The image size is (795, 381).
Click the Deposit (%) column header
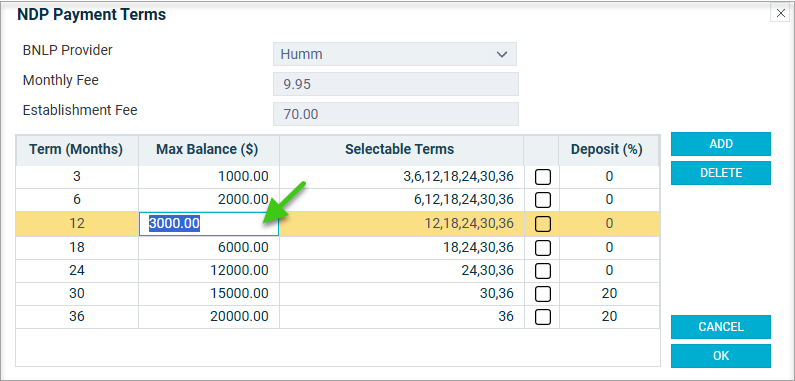coord(608,150)
